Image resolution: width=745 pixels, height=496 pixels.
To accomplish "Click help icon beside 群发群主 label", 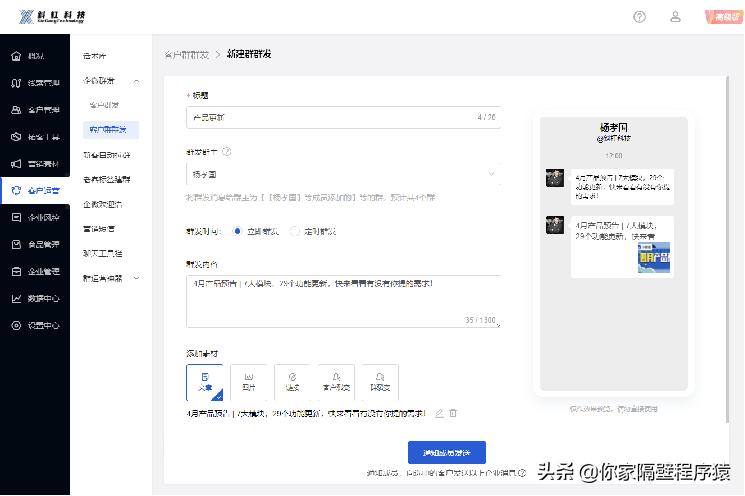I will [227, 152].
